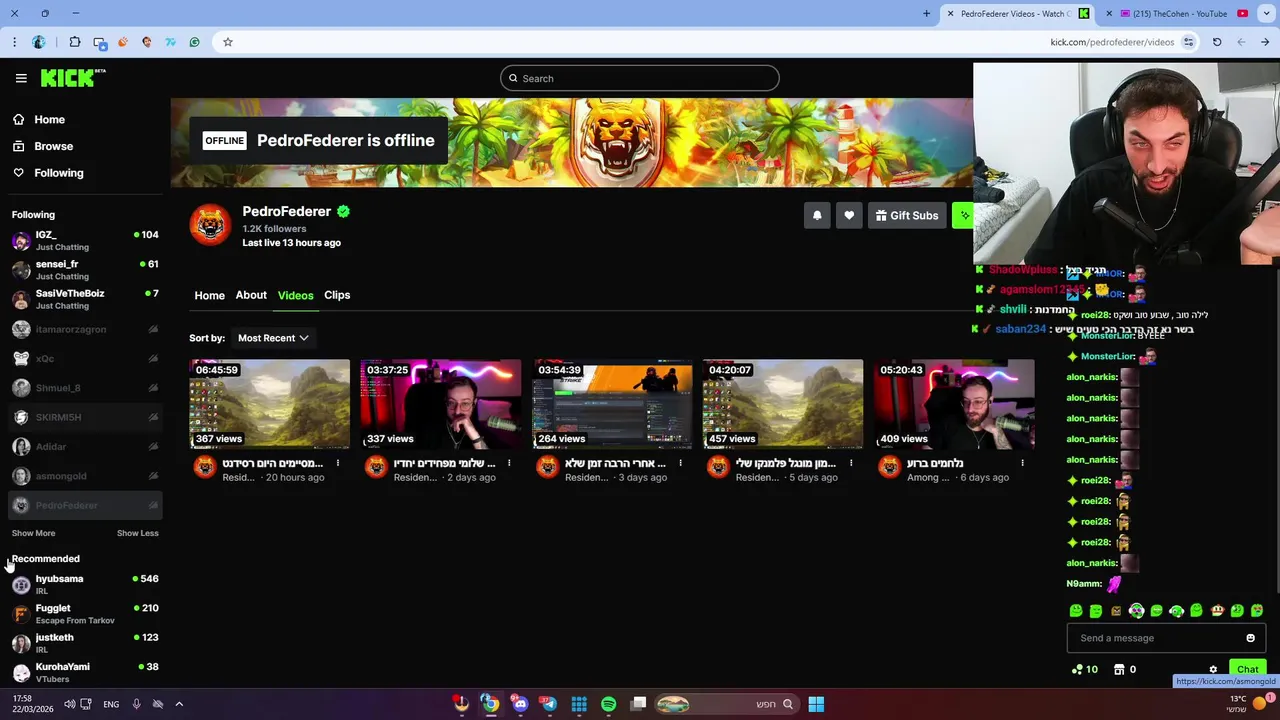Click the Gift Subs button

coord(907,215)
